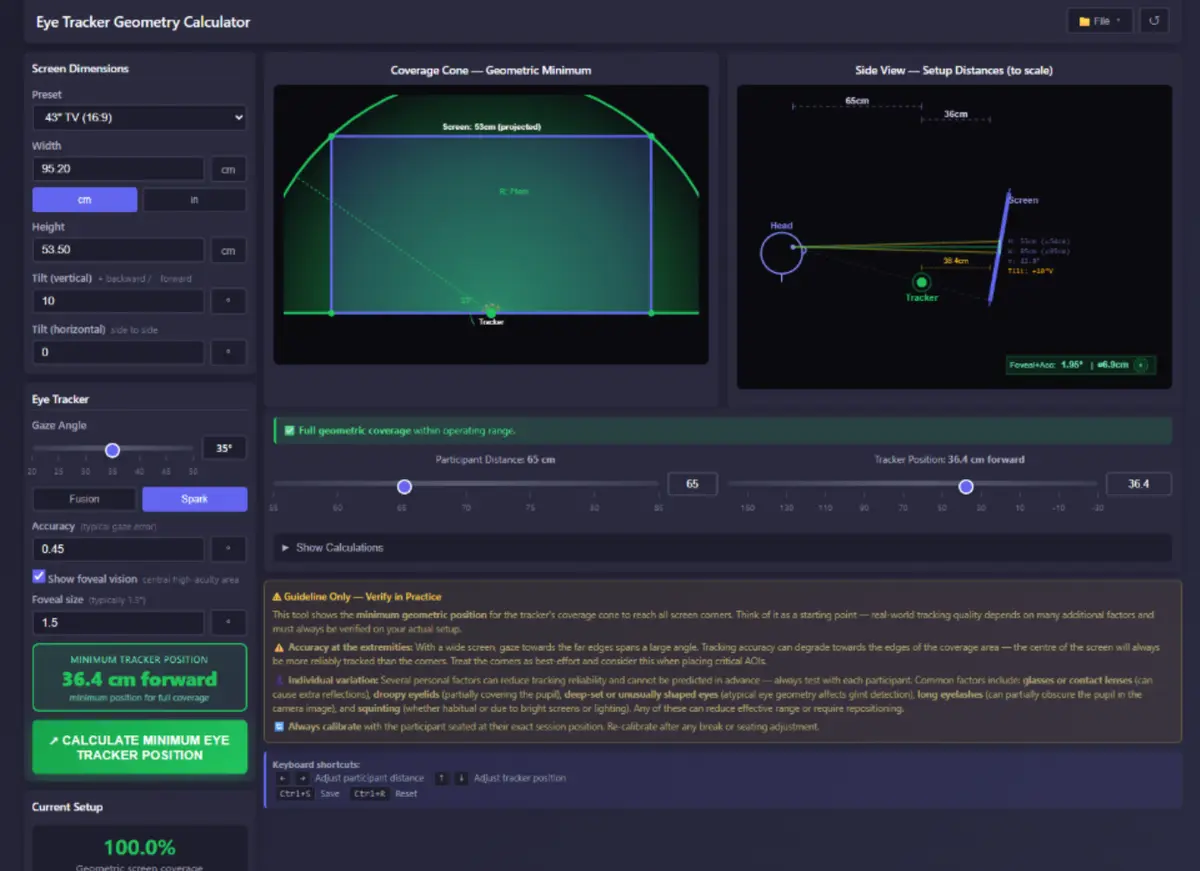Click the Side View diagram title
Image resolution: width=1200 pixels, height=871 pixels.
[954, 71]
